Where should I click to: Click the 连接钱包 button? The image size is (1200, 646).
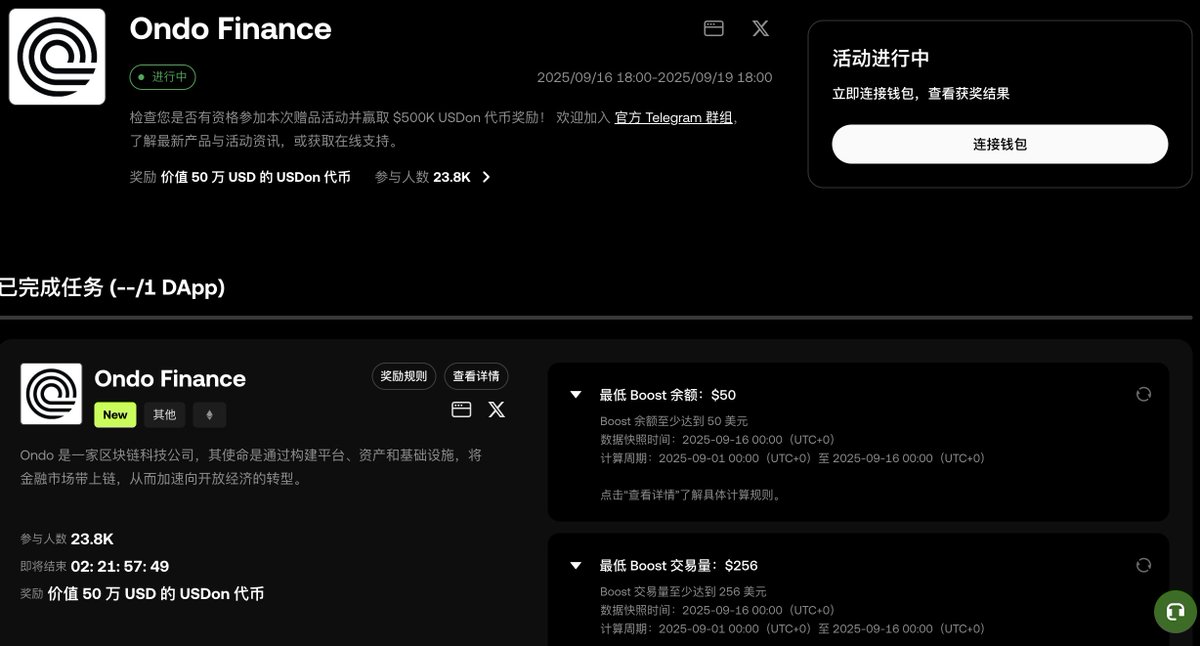point(1000,144)
